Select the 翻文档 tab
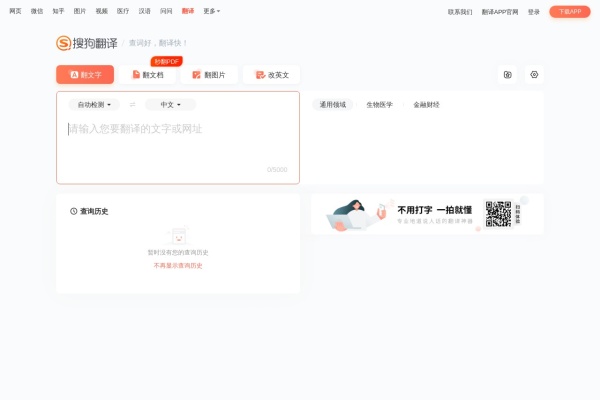Screen dimensions: 600x400 (147, 75)
